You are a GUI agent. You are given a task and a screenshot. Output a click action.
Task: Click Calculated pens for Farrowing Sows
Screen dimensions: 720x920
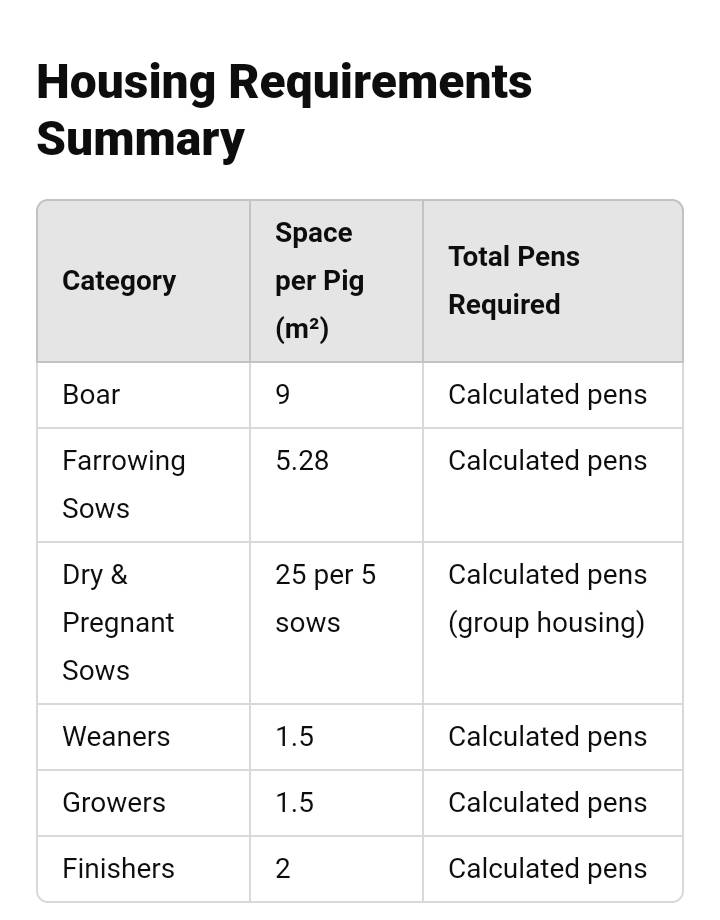click(547, 461)
